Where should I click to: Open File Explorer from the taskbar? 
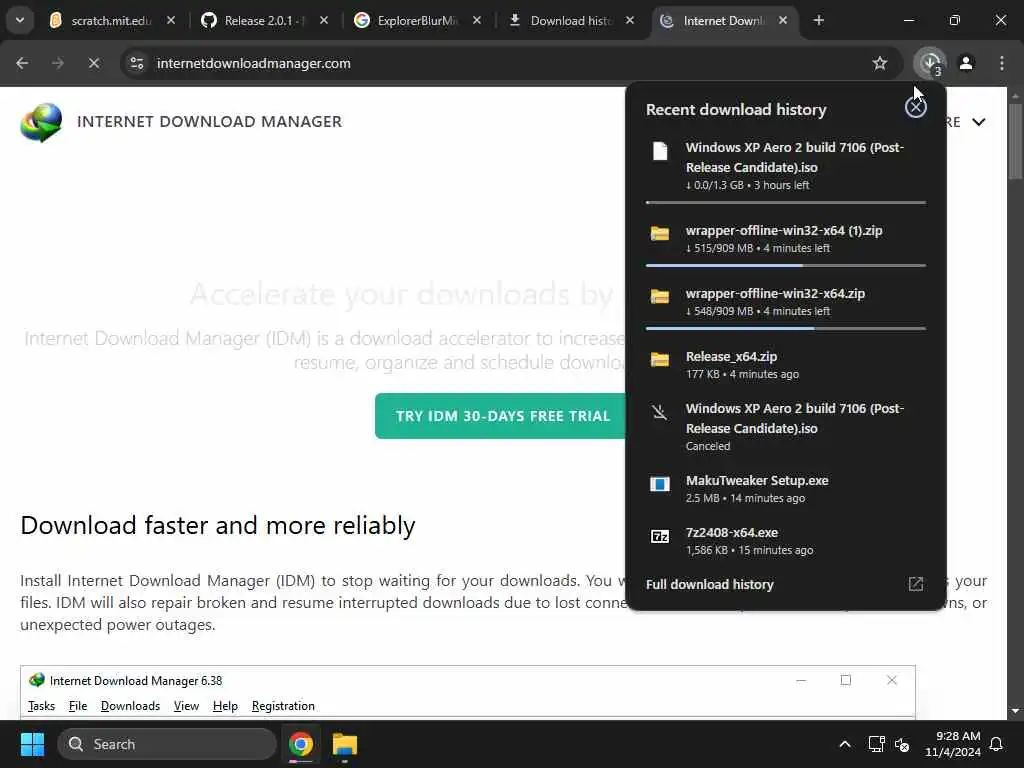345,744
